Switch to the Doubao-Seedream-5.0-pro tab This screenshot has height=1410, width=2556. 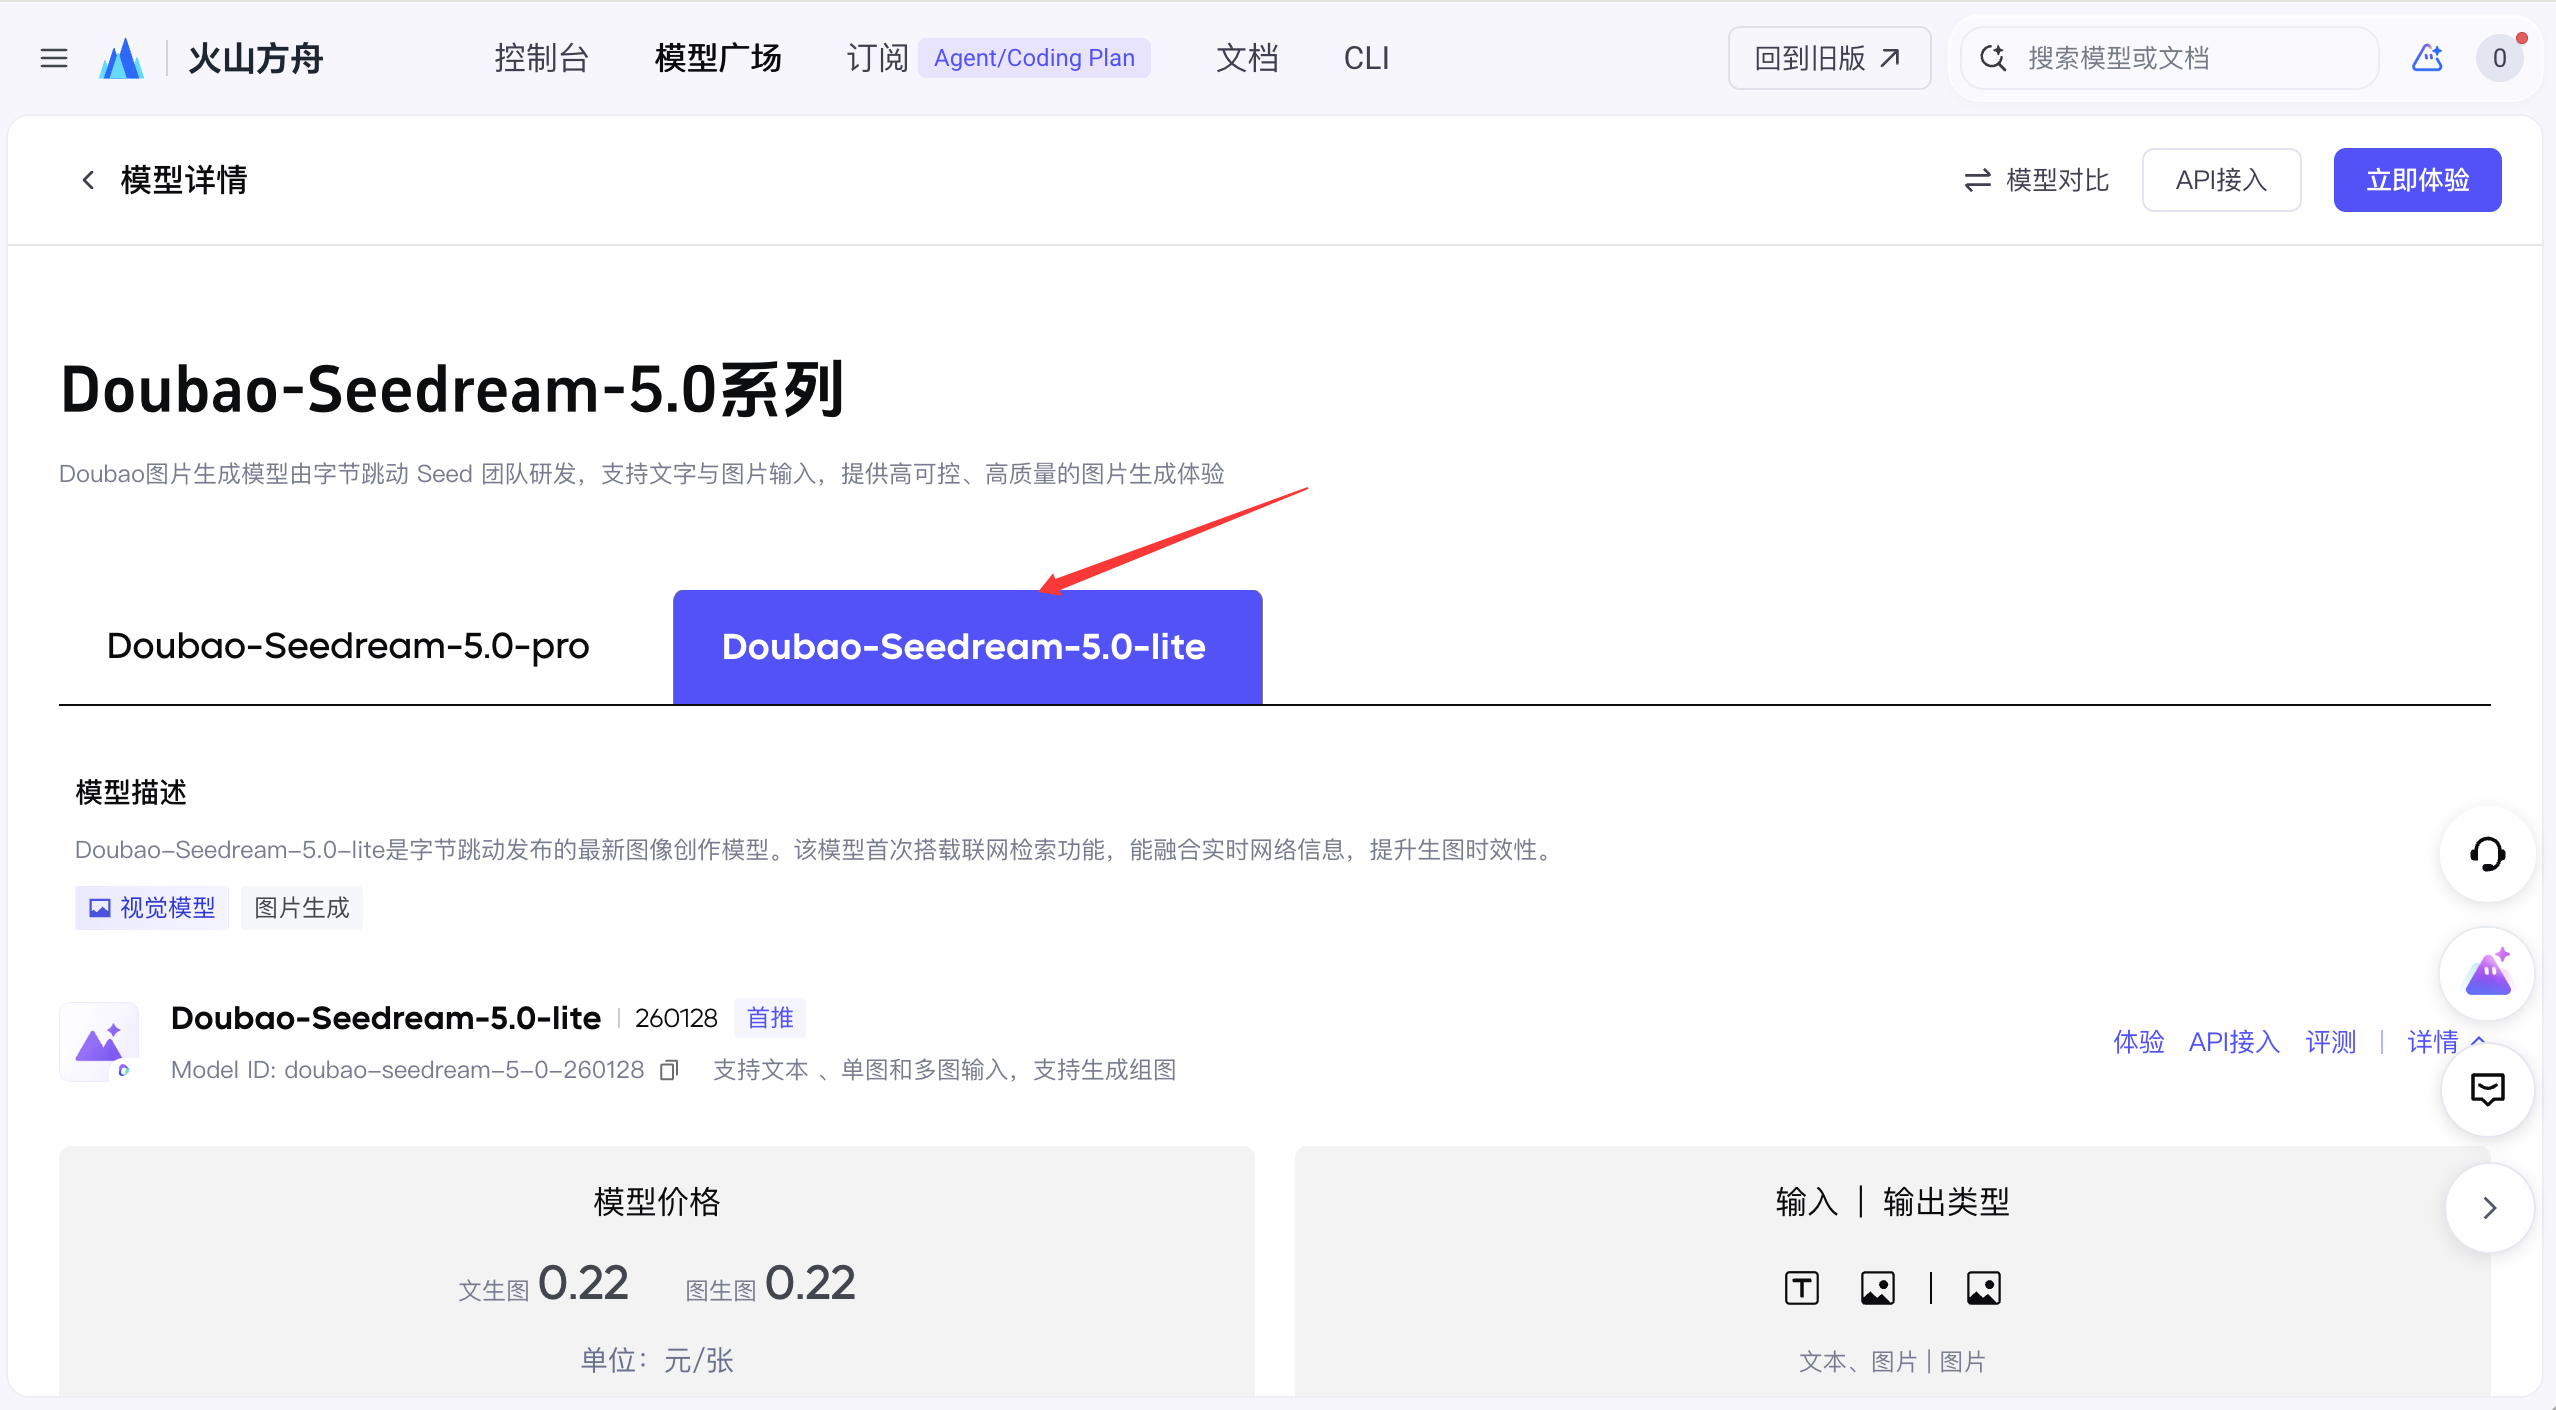coord(348,646)
